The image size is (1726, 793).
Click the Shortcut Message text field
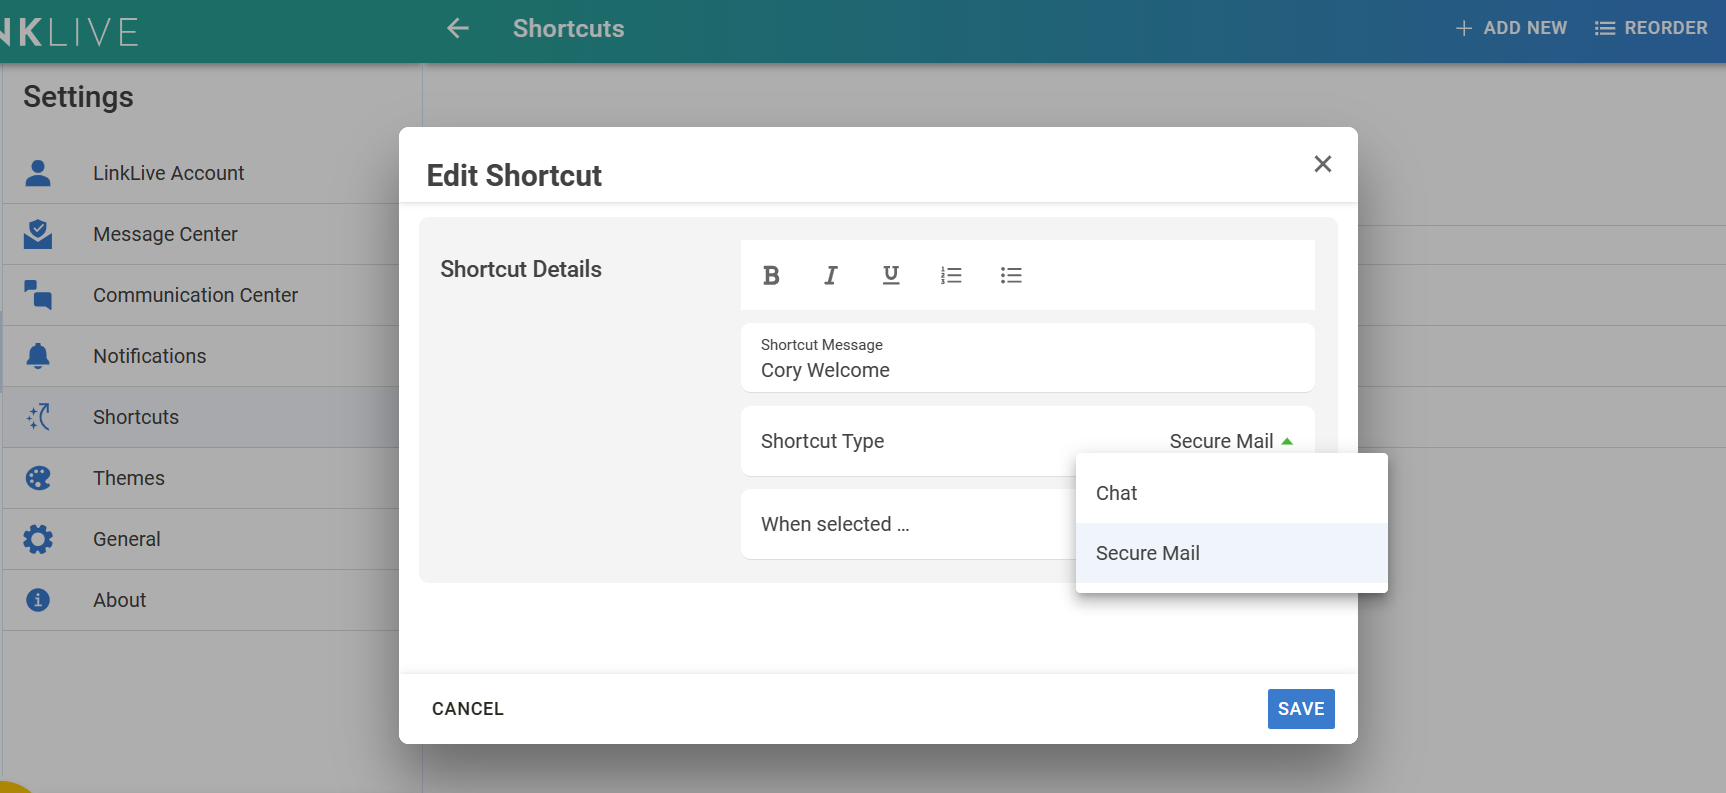(x=1026, y=370)
